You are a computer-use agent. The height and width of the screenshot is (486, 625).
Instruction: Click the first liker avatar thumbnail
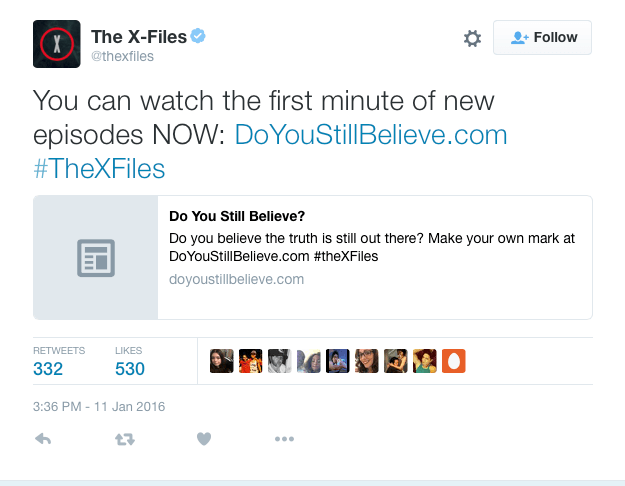[x=222, y=361]
